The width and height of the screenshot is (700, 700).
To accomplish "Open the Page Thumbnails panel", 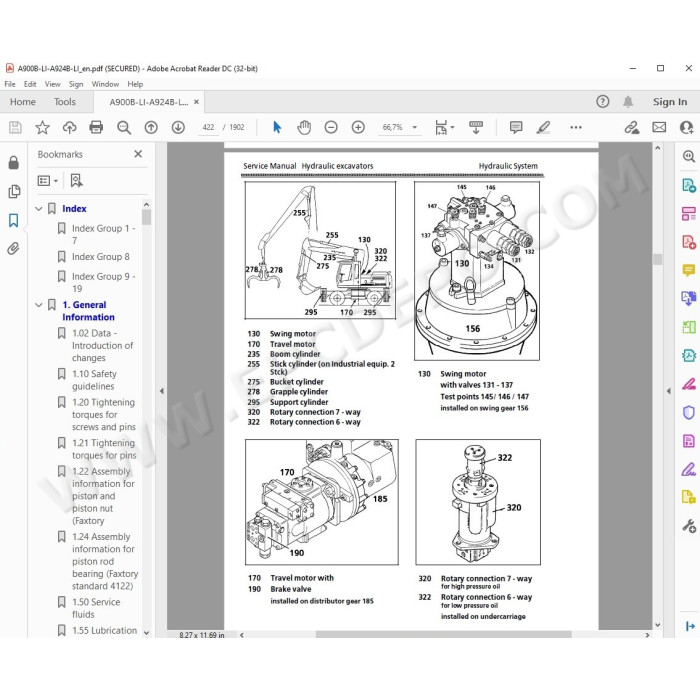I will 14,192.
